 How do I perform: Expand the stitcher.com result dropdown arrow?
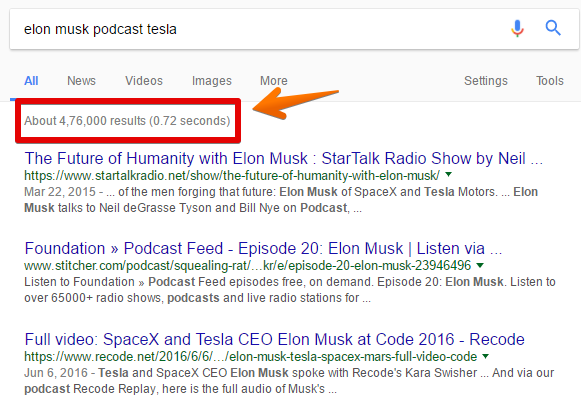480,265
